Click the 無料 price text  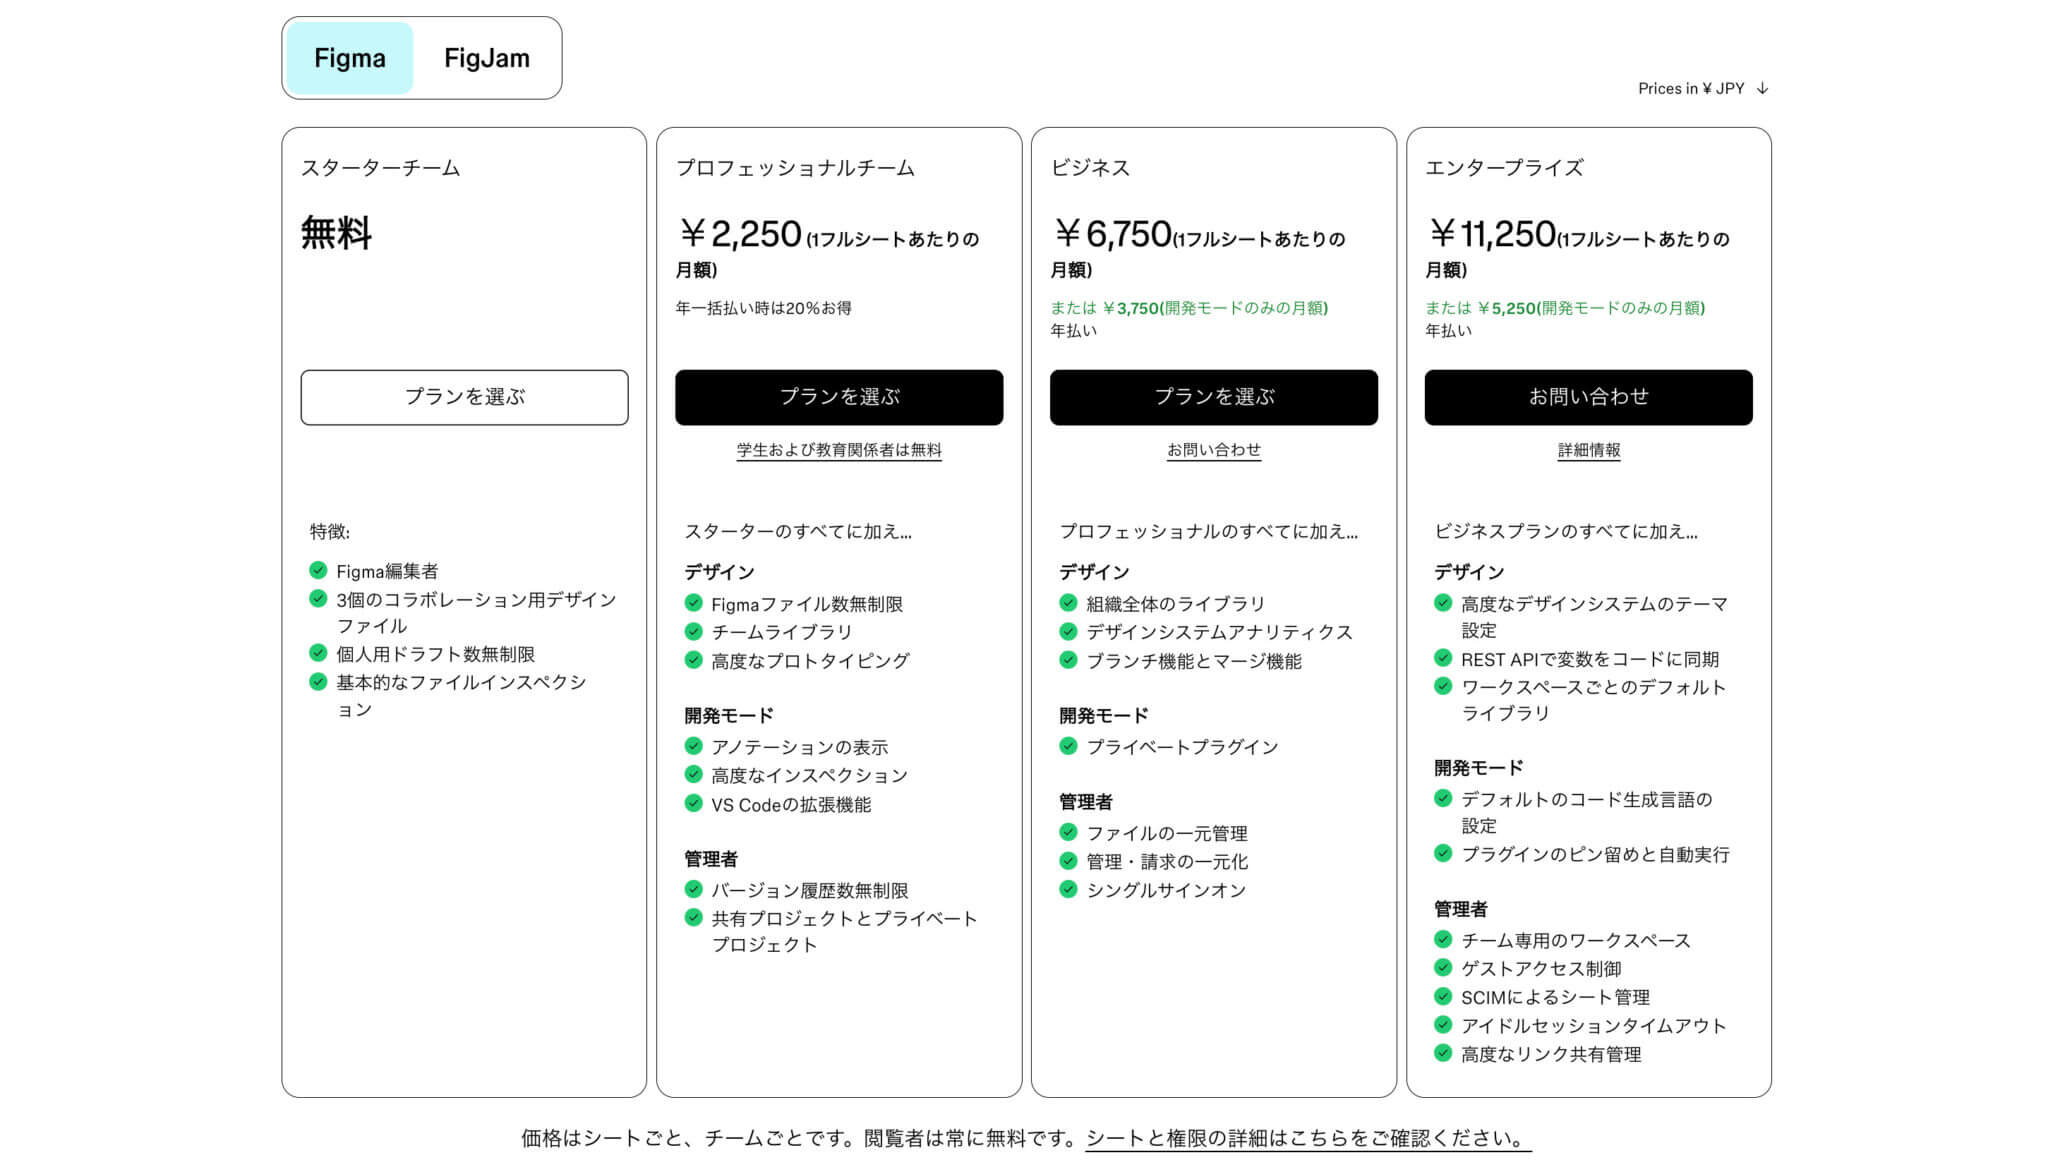pos(336,234)
